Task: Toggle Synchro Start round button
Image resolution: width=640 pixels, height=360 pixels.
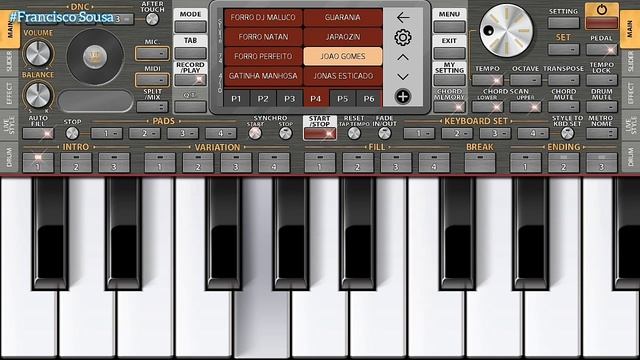Action: pos(255,133)
